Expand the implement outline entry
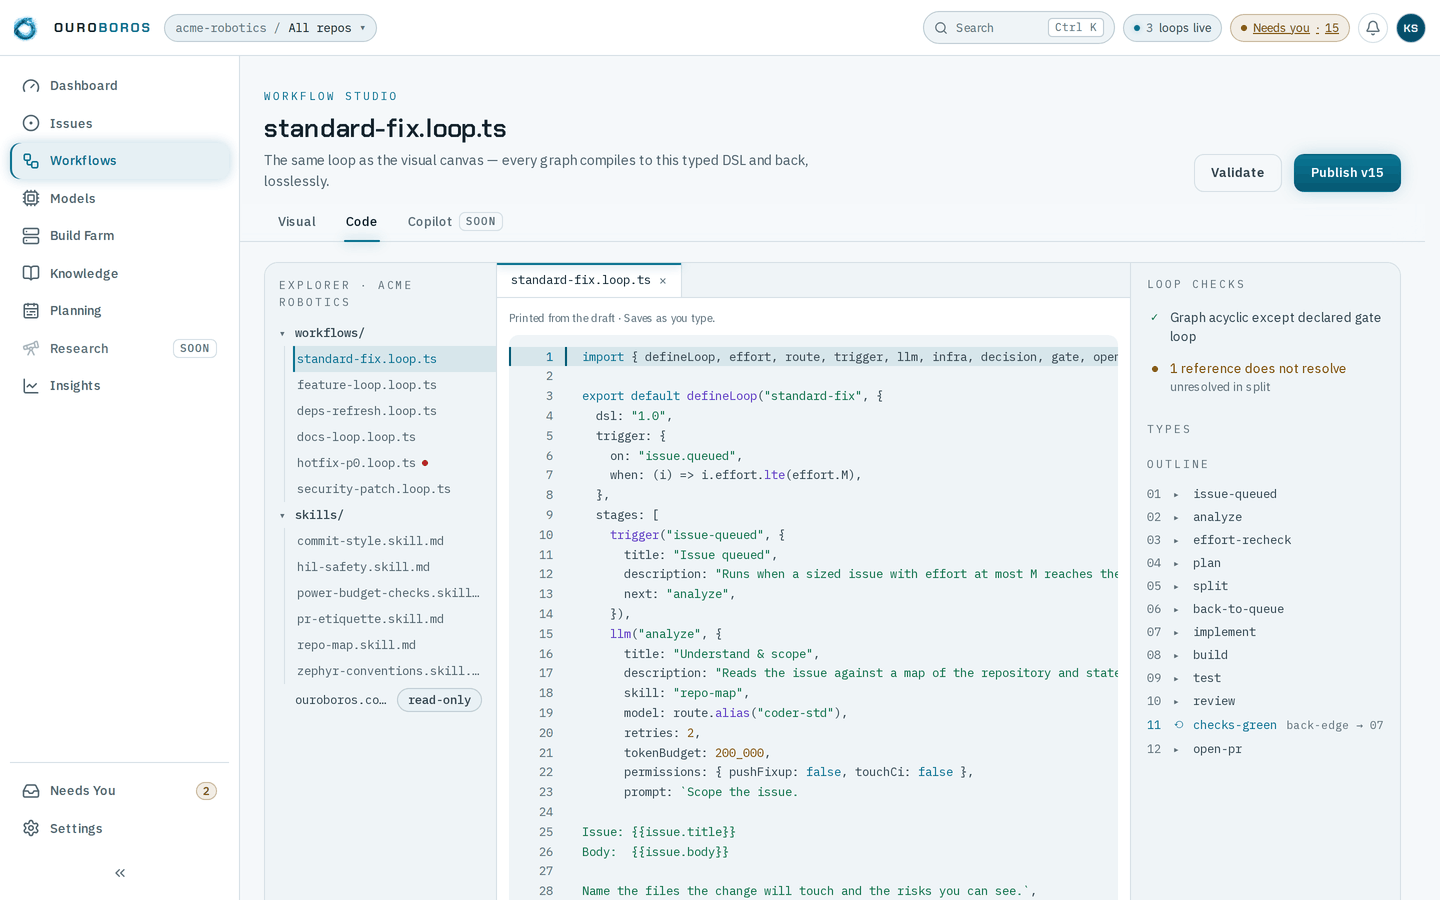Viewport: 1440px width, 900px height. pyautogui.click(x=1176, y=633)
